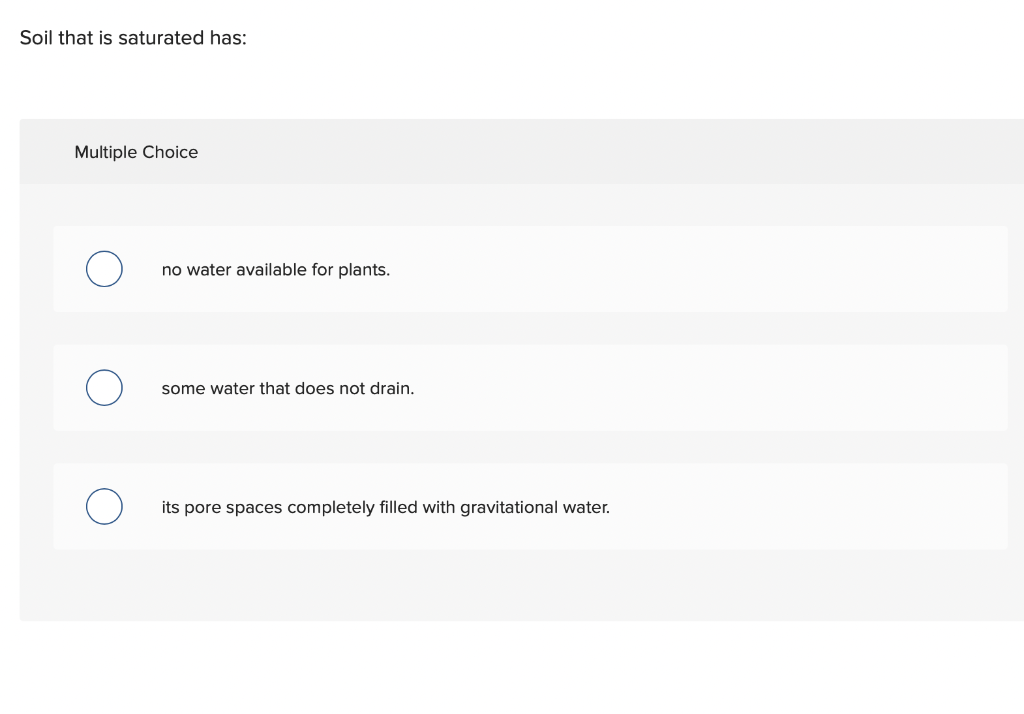
Task: Click the answer text 'no water available for plants'
Action: pos(276,269)
